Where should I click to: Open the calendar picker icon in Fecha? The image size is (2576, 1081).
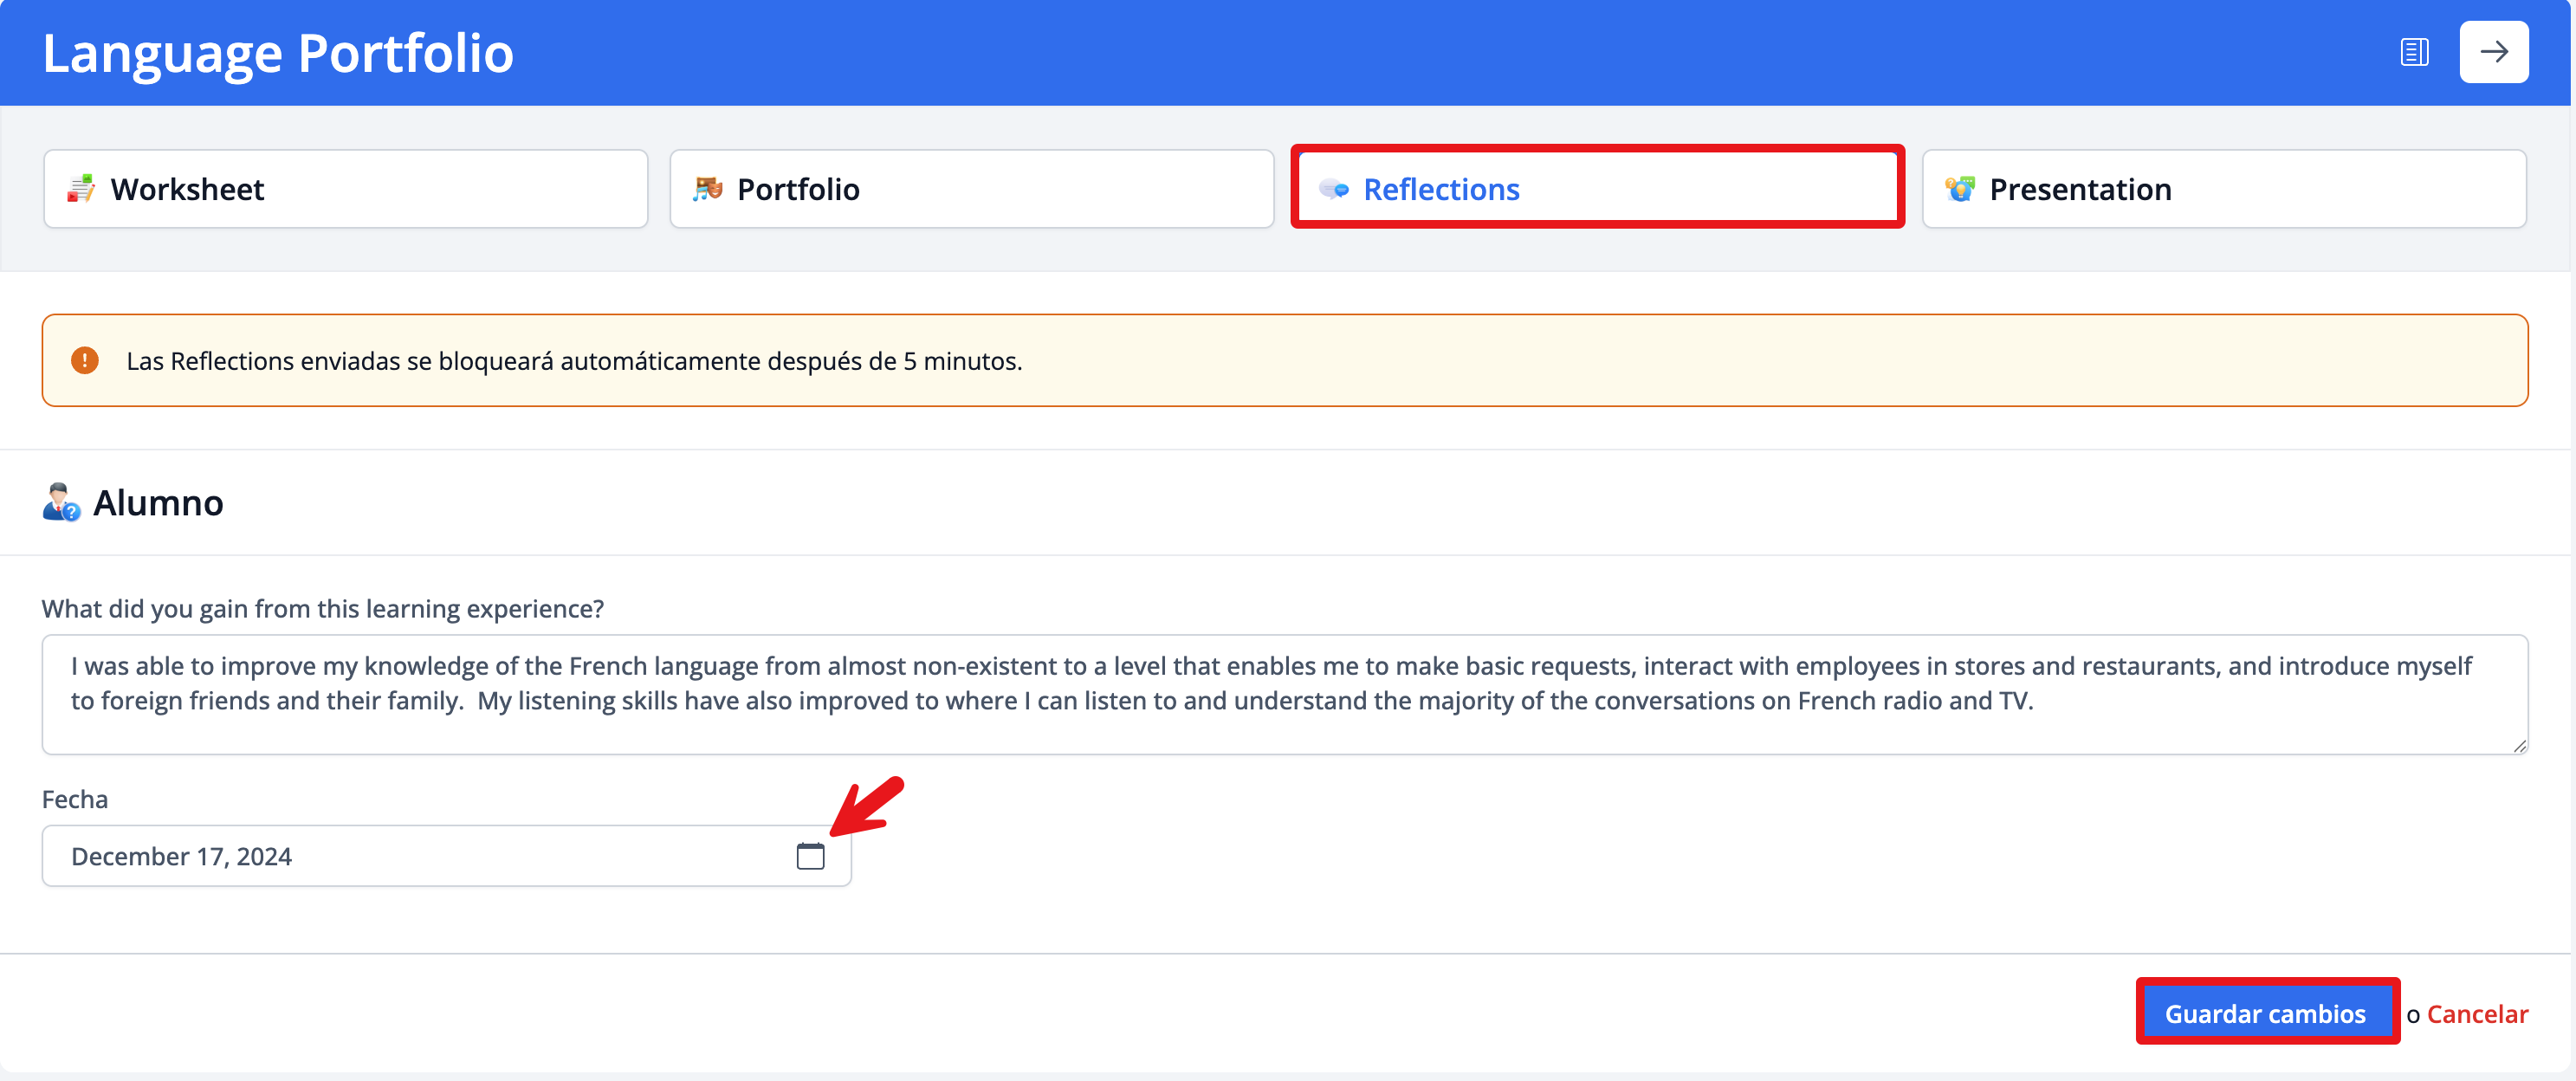click(x=810, y=857)
